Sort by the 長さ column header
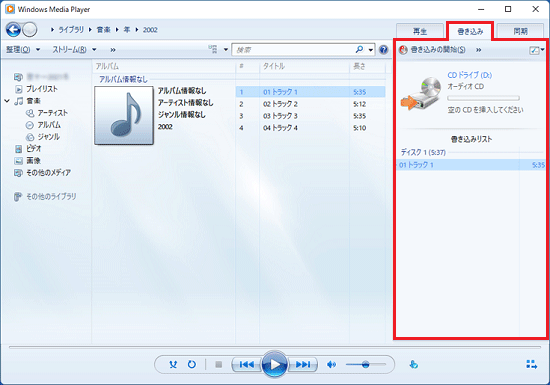This screenshot has height=385, width=550. (367, 66)
